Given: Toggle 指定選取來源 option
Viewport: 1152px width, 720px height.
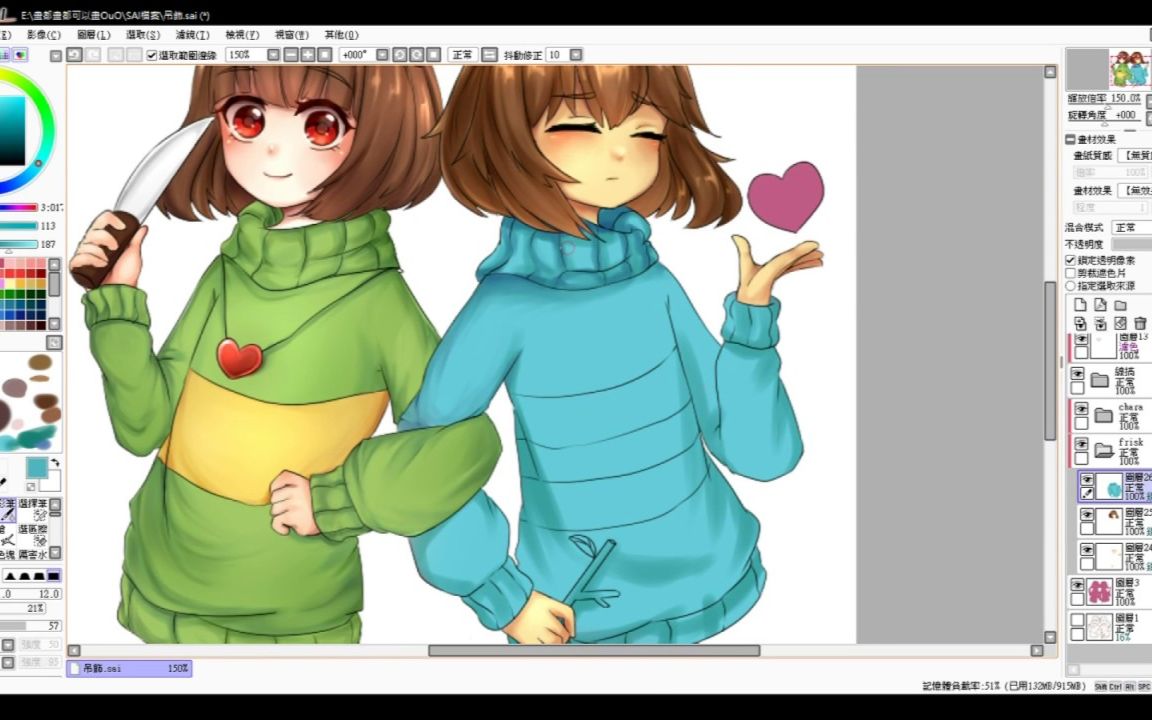Looking at the screenshot, I should tap(1070, 285).
